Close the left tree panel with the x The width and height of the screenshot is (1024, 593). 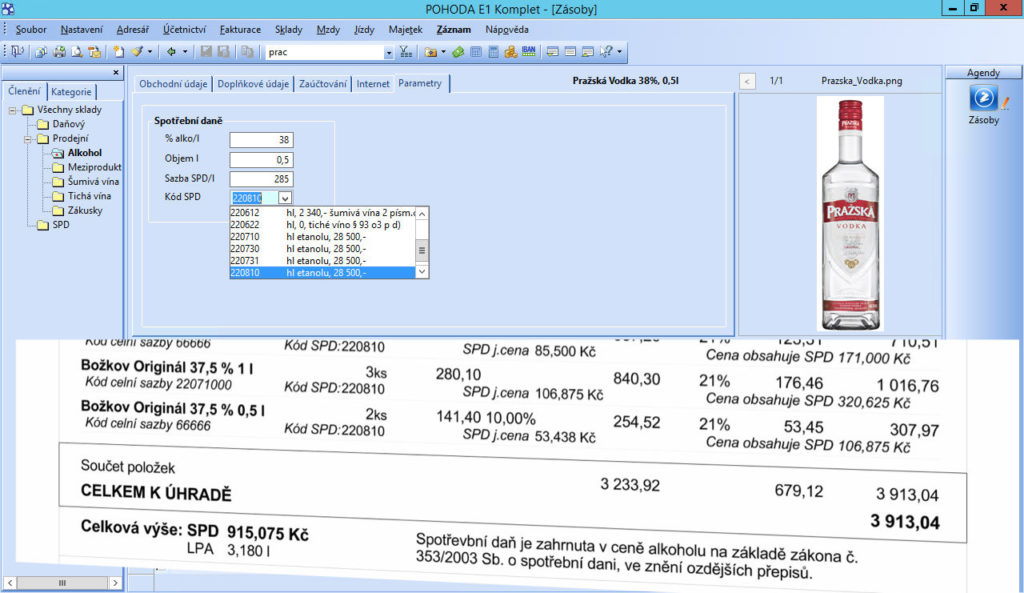point(116,72)
